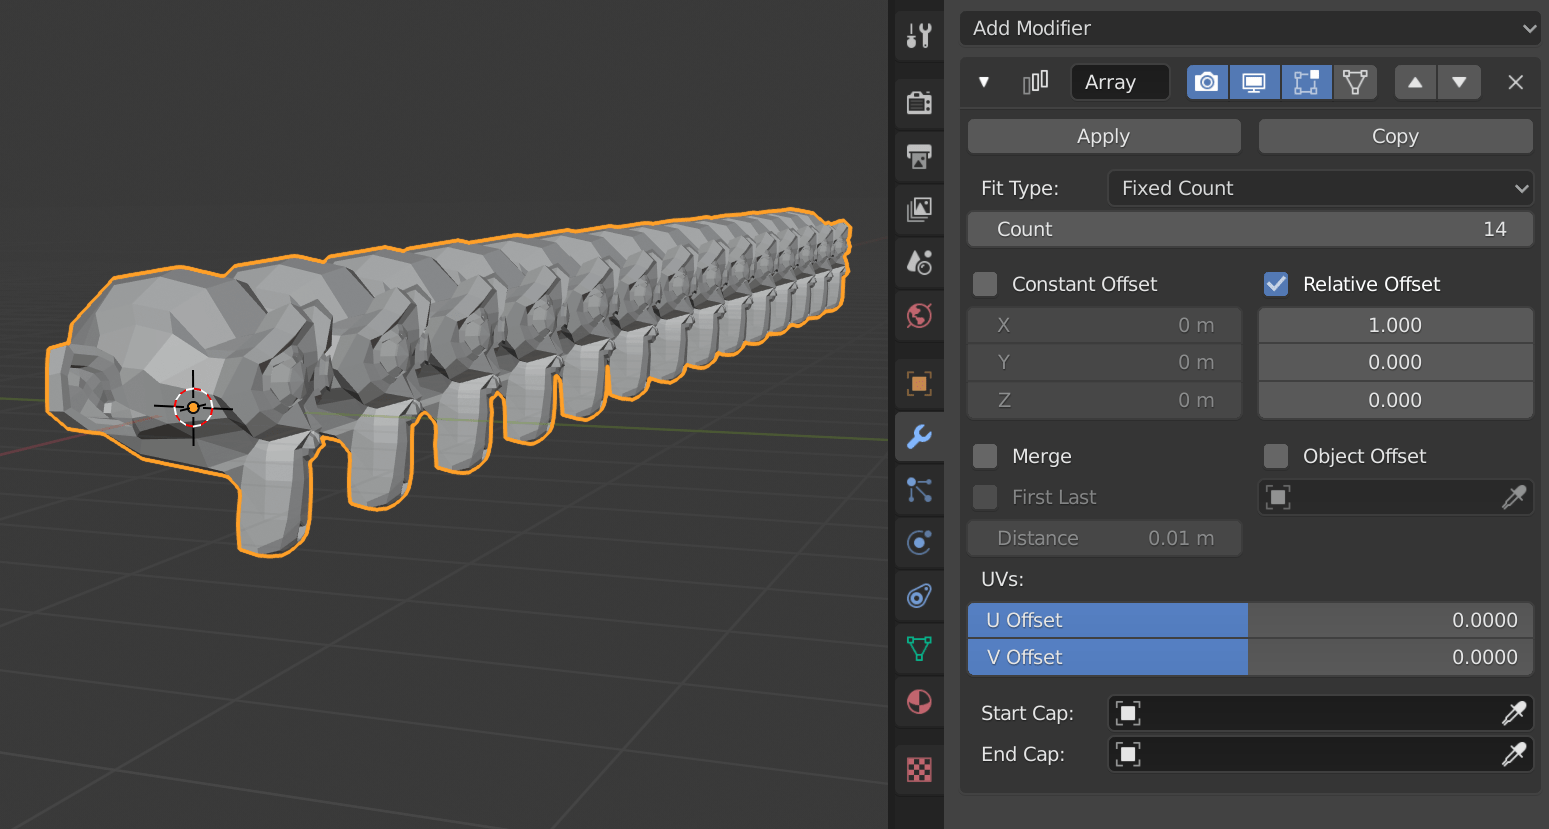Switch to the Render properties tab

[919, 103]
